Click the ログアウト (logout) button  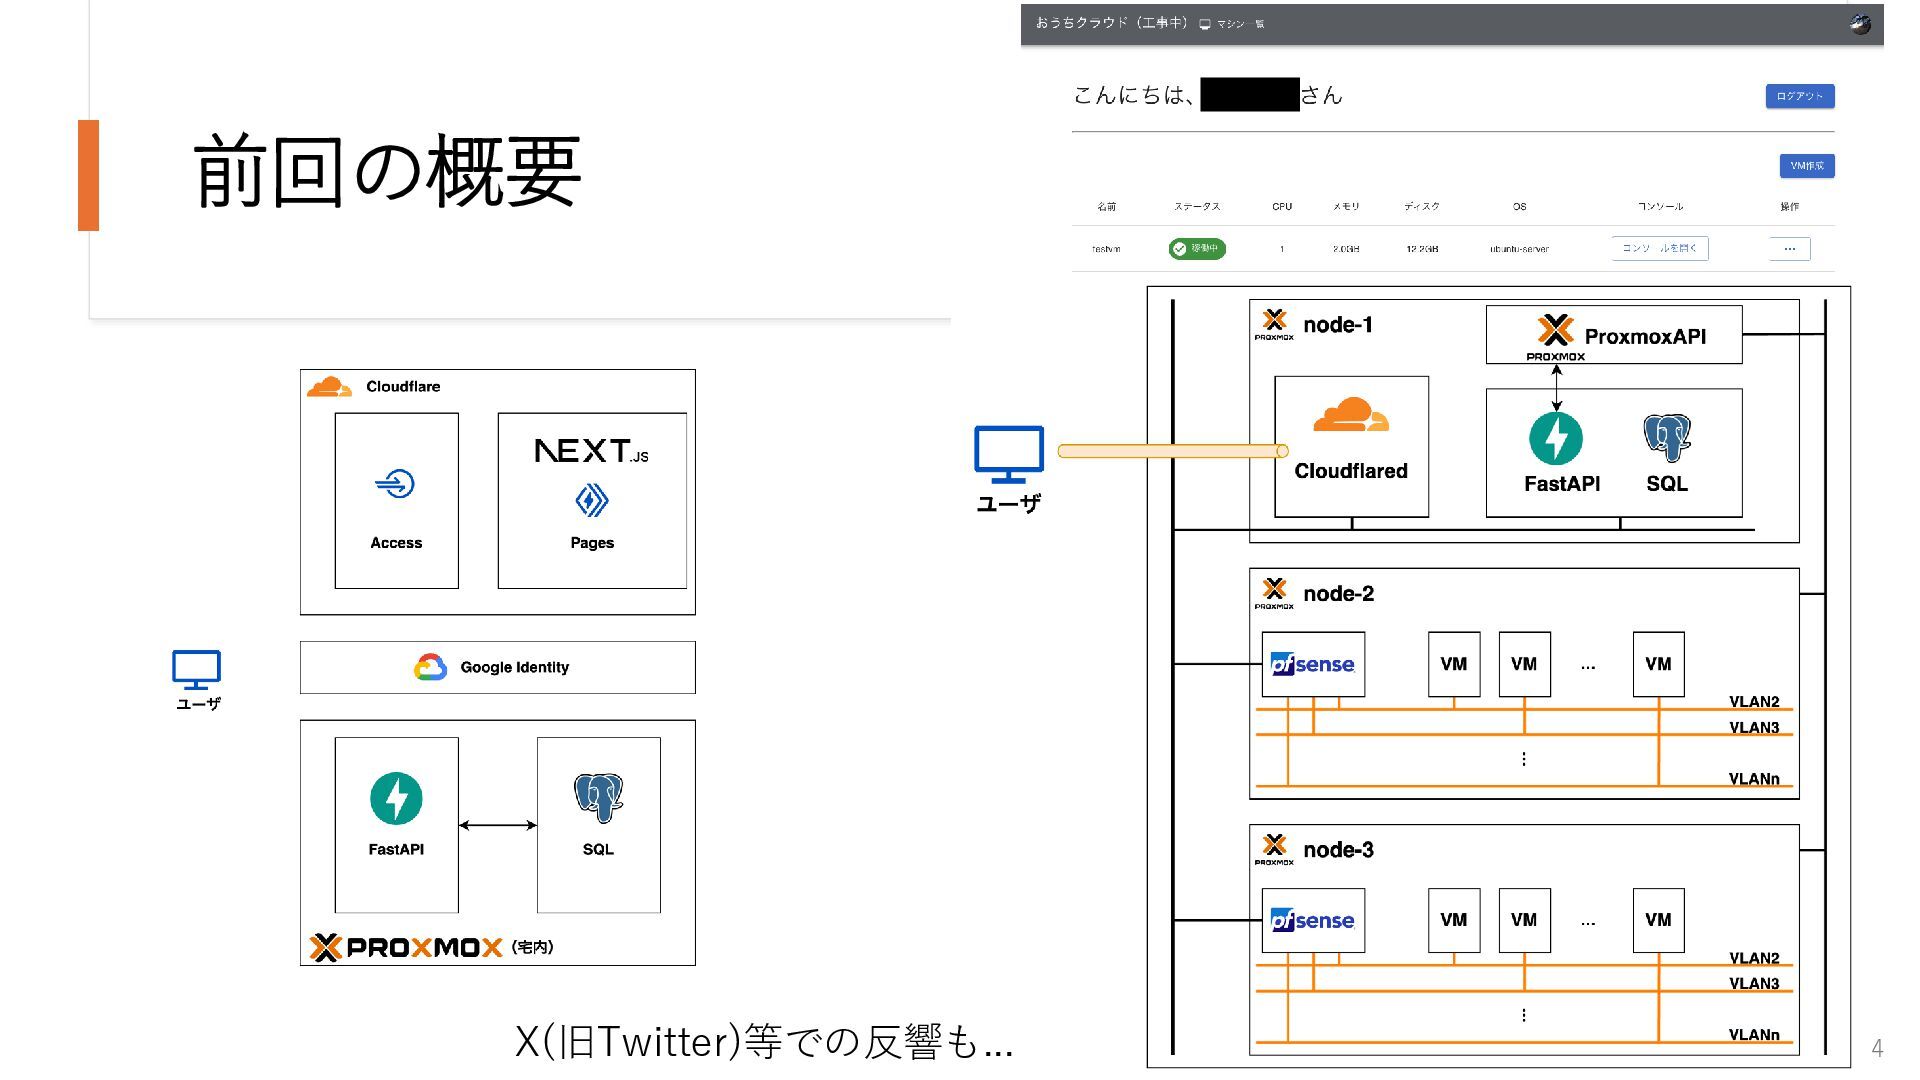pyautogui.click(x=1799, y=96)
